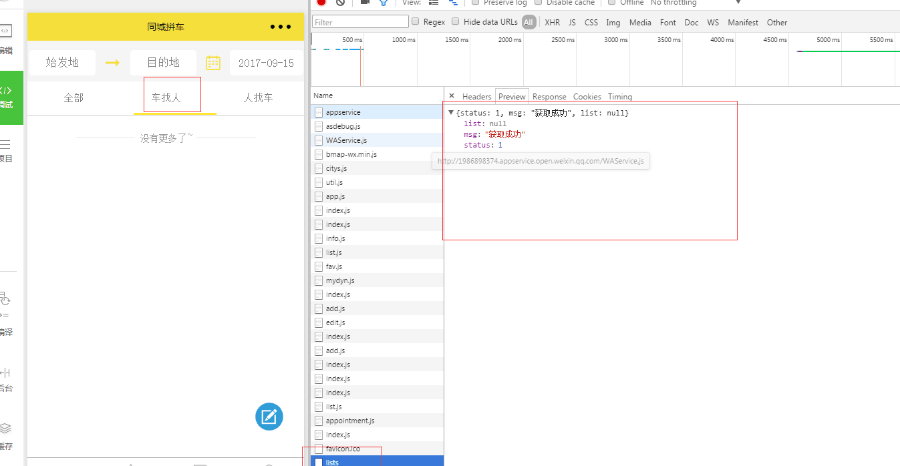The height and width of the screenshot is (466, 900).
Task: Click the 编辑 sidebar icon
Action: click(x=6, y=39)
